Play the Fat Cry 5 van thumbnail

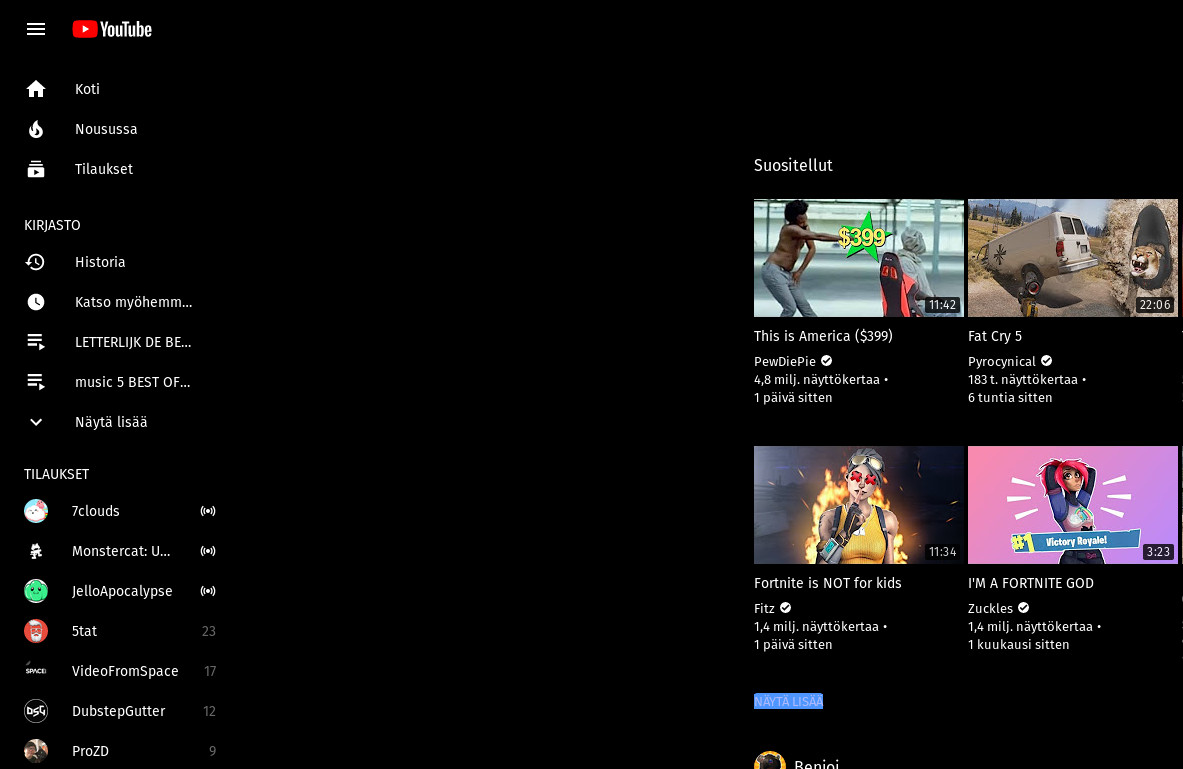click(1073, 258)
